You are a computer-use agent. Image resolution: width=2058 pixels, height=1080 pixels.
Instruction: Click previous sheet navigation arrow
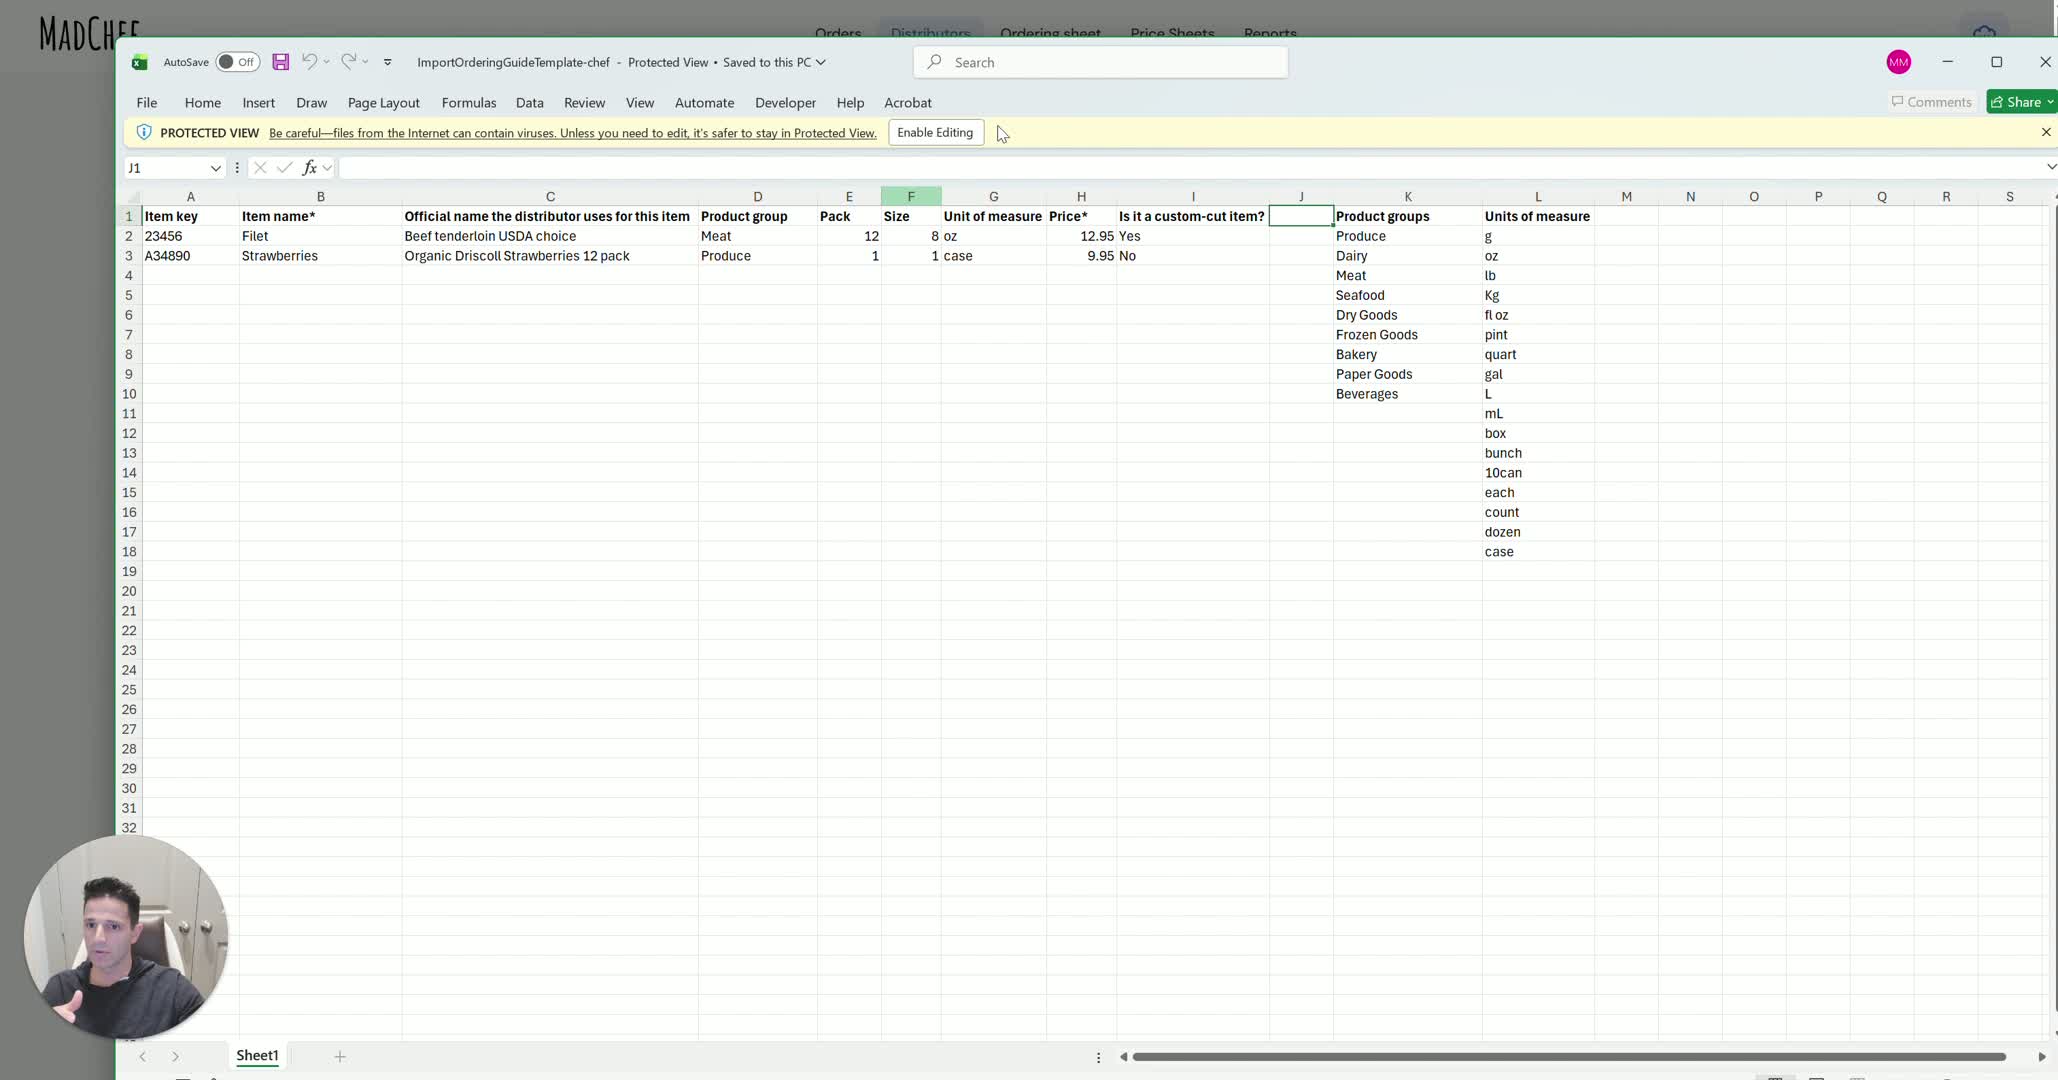click(x=143, y=1056)
